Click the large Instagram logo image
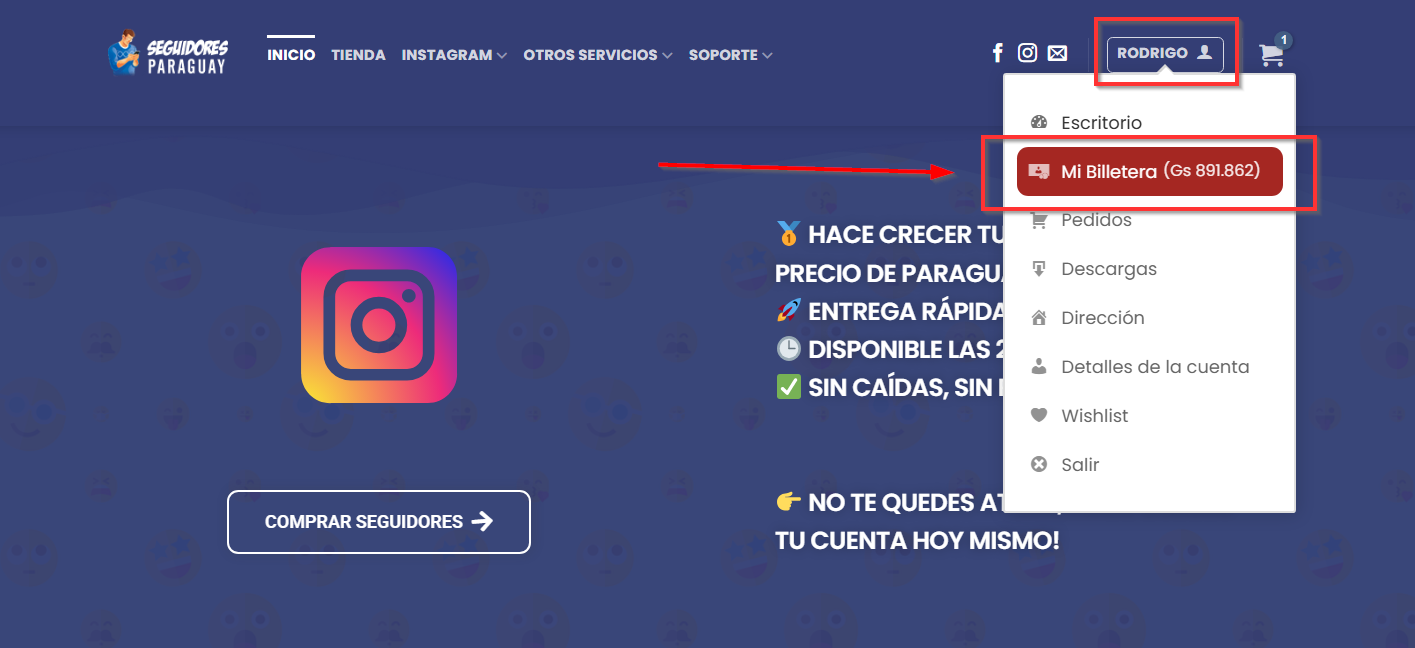The height and width of the screenshot is (648, 1415). tap(379, 325)
